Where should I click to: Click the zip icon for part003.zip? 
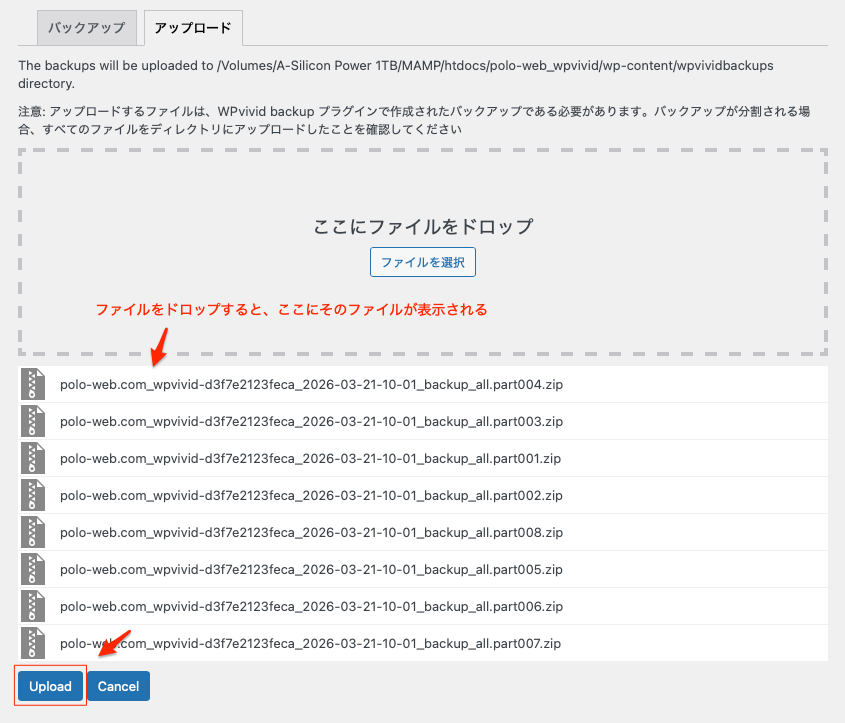(x=34, y=421)
